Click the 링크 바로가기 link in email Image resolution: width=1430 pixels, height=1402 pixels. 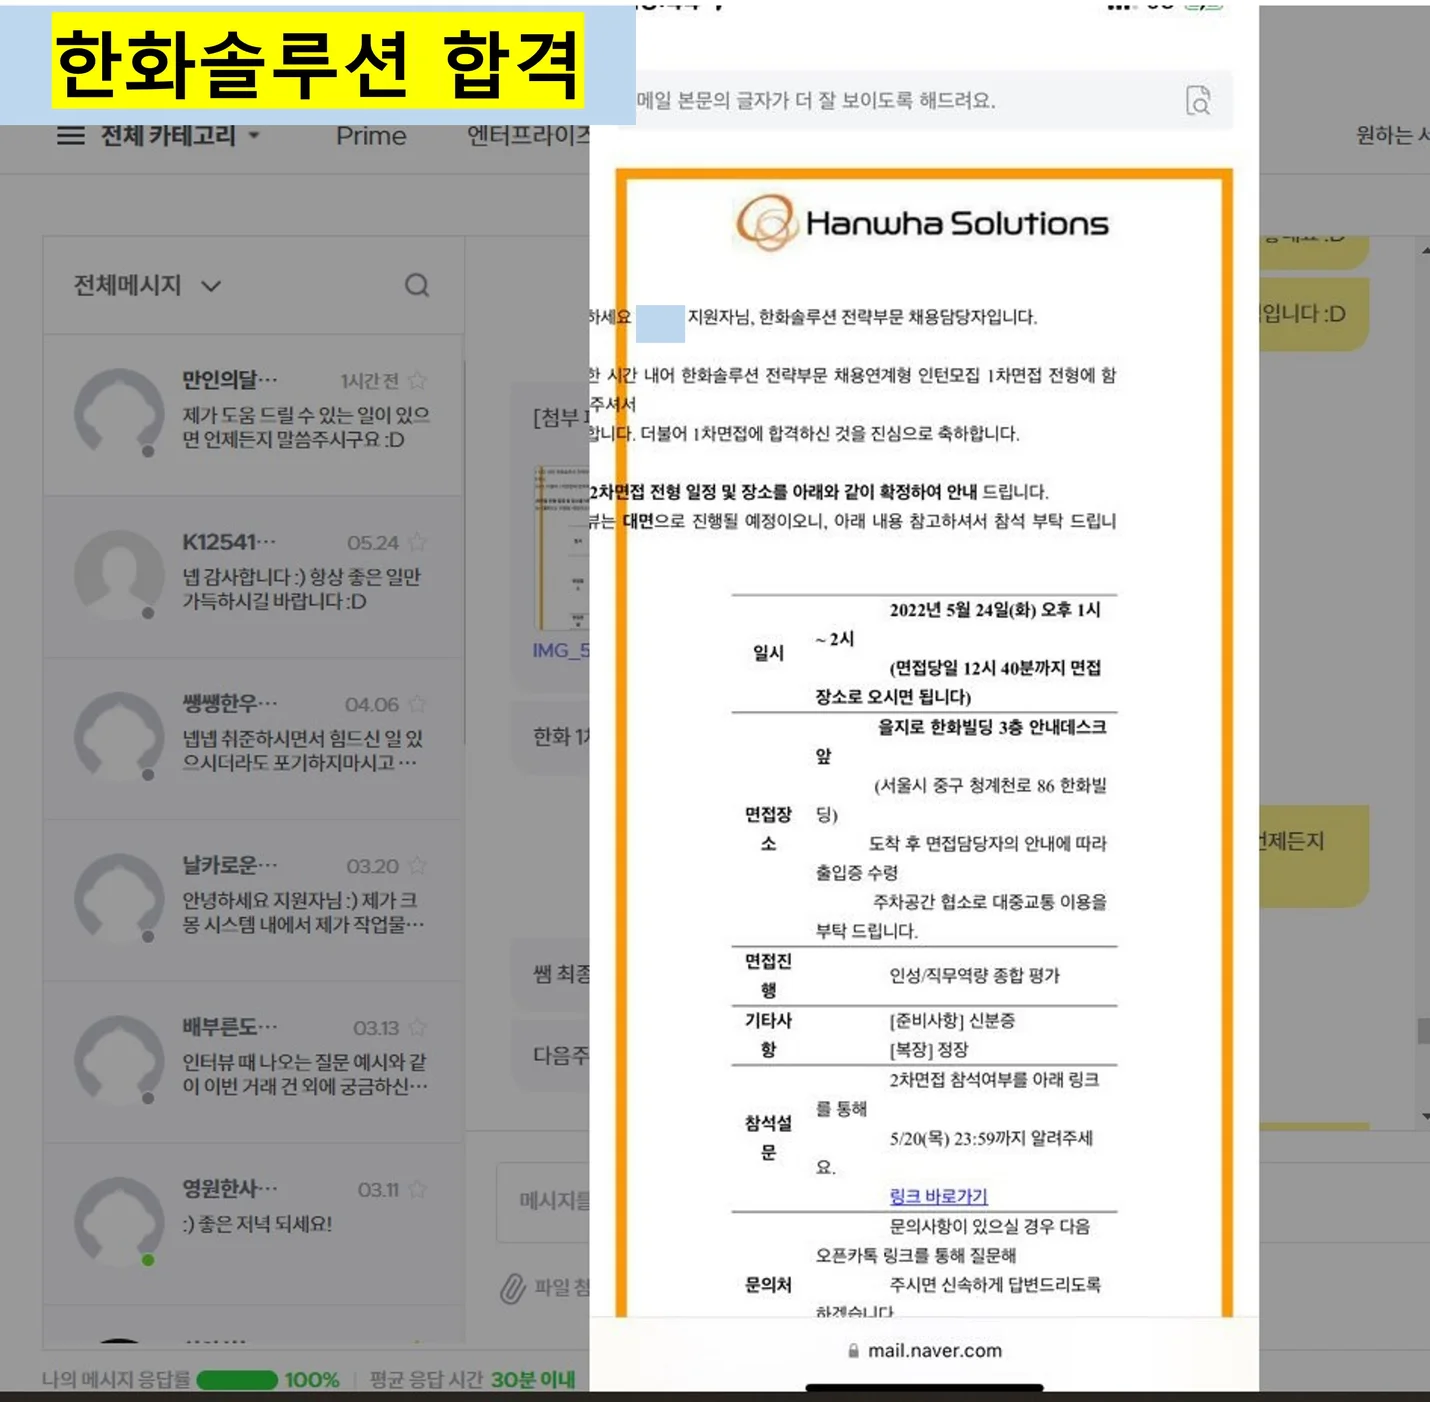point(938,1196)
